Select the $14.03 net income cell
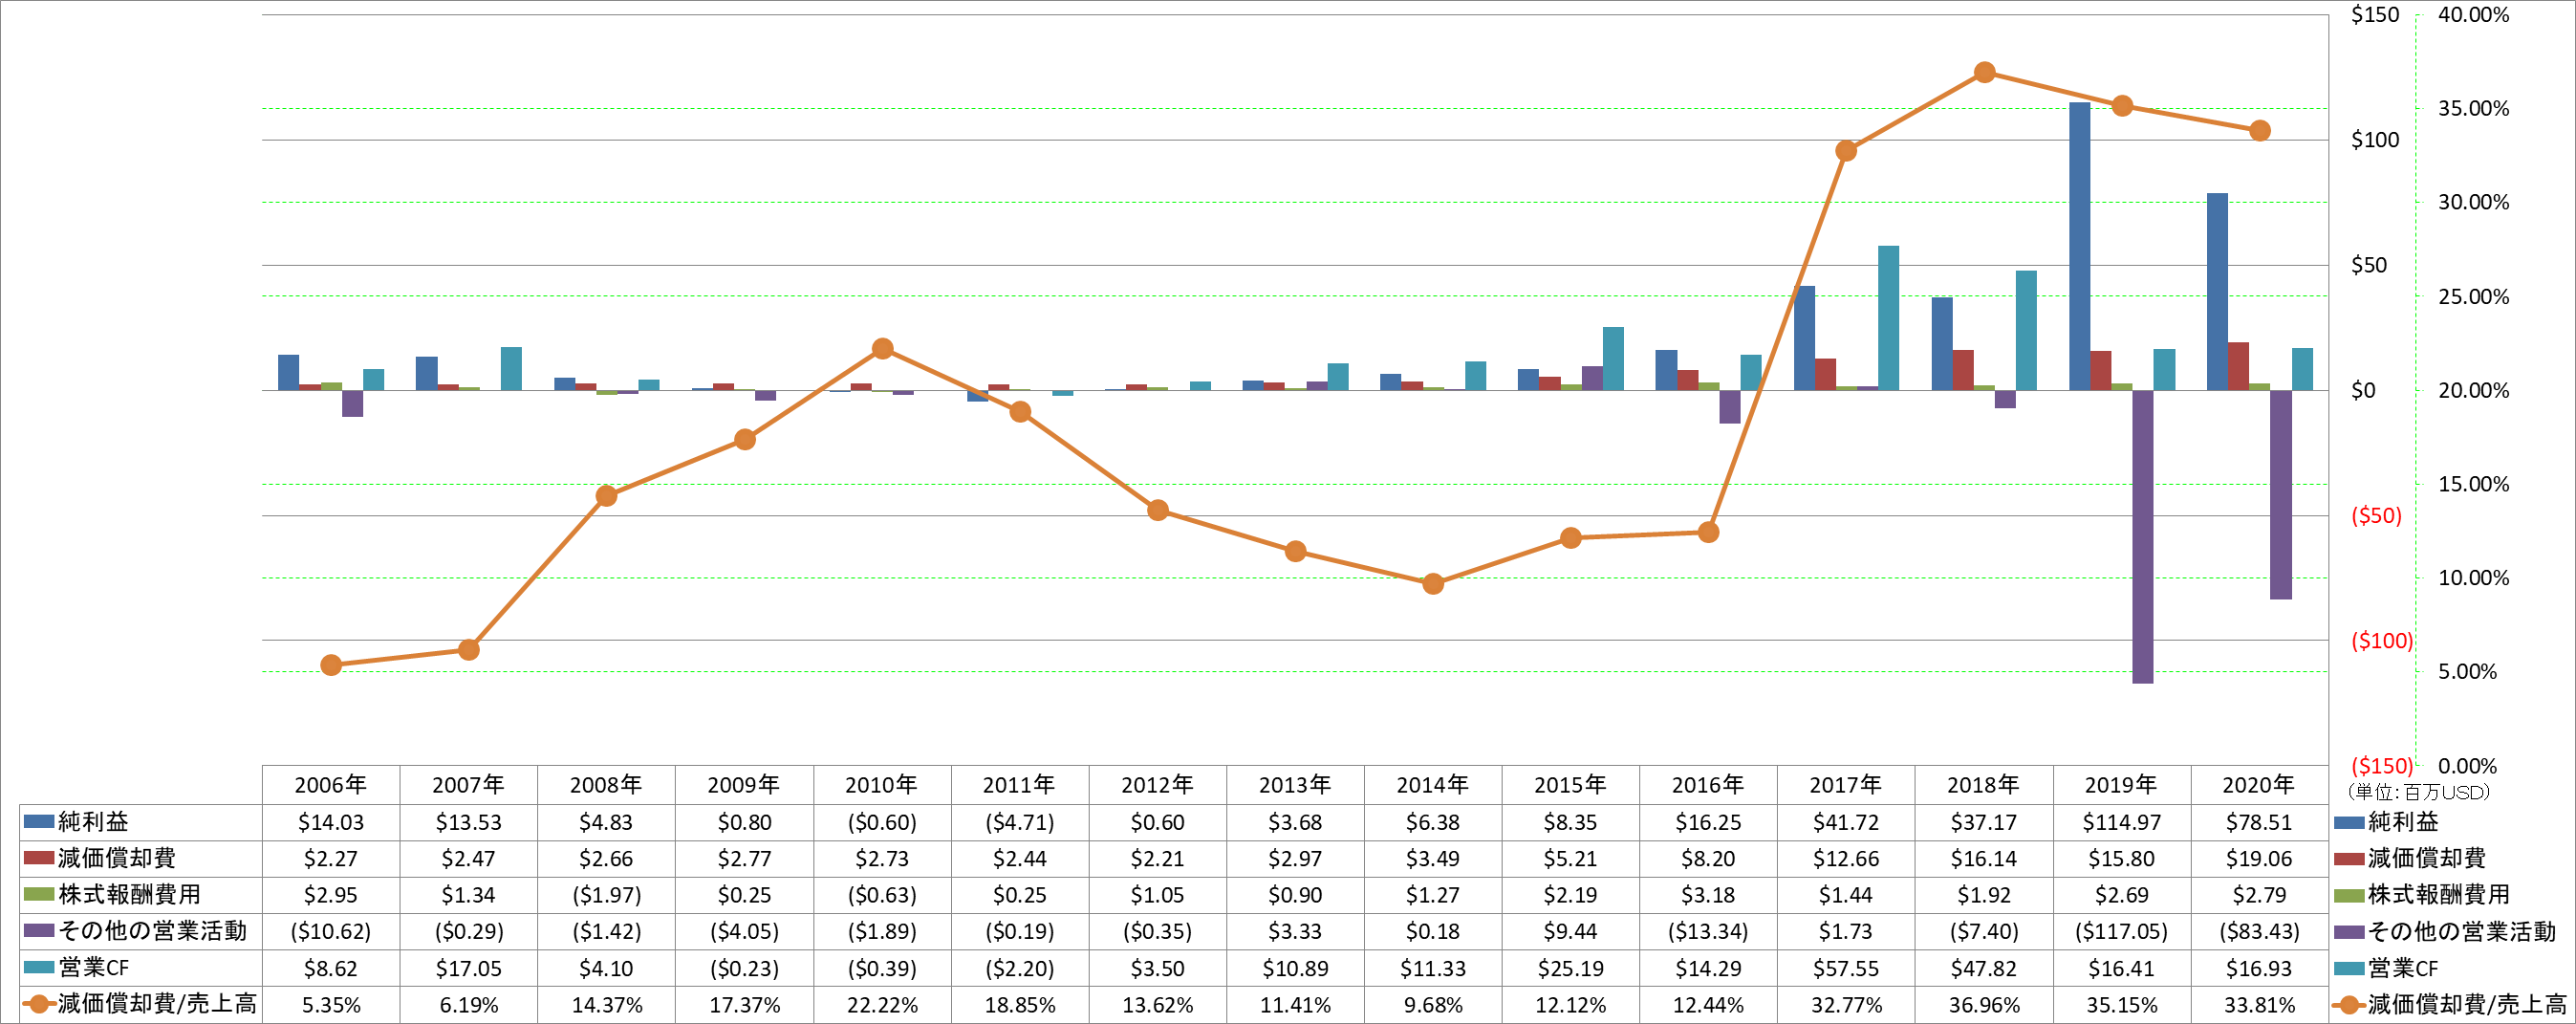 click(331, 822)
